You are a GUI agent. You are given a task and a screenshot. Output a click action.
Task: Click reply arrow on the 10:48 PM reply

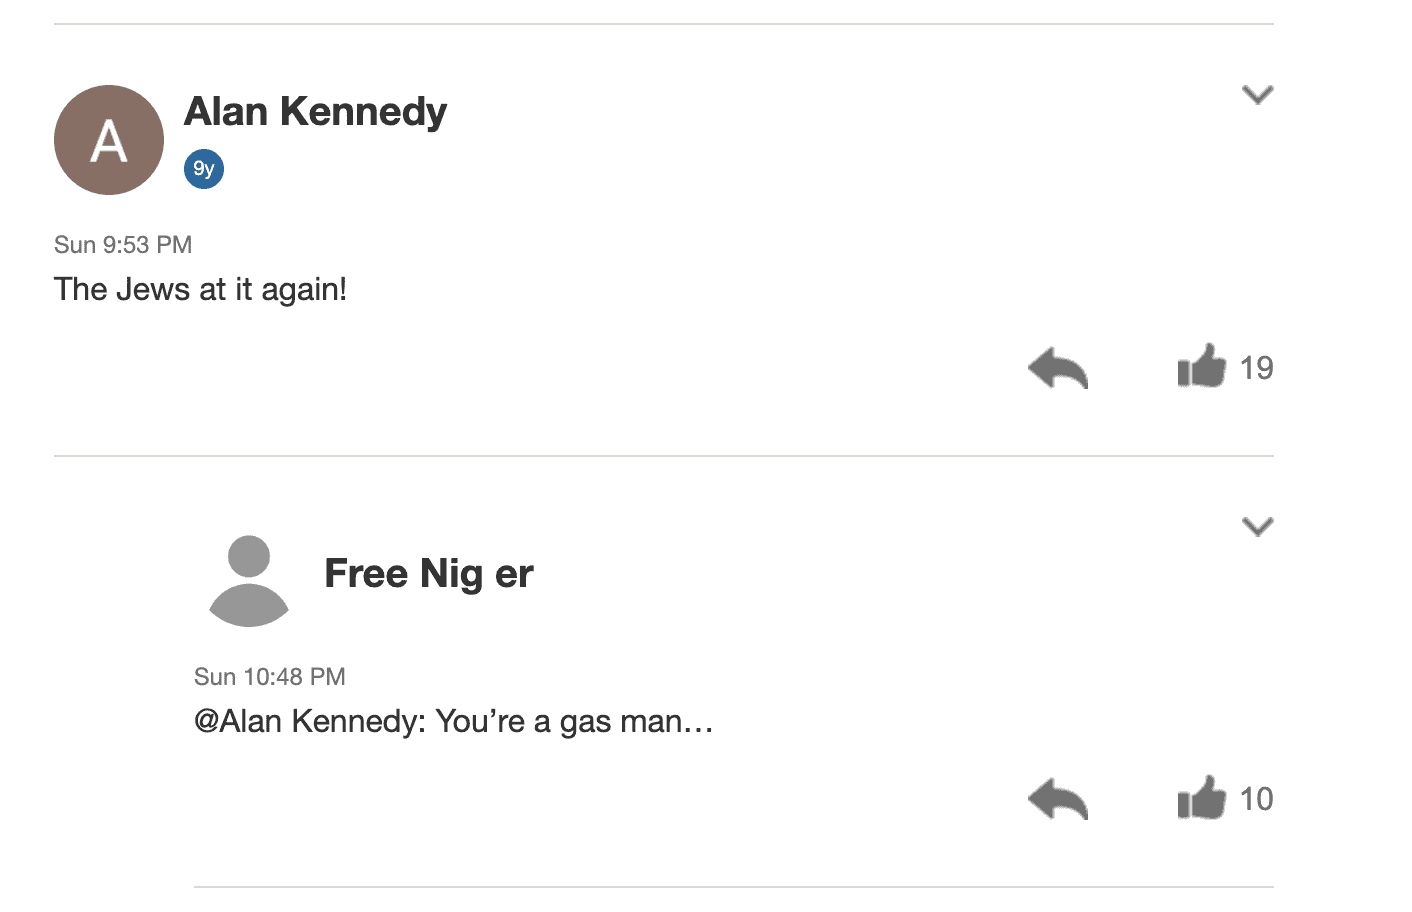click(1057, 799)
